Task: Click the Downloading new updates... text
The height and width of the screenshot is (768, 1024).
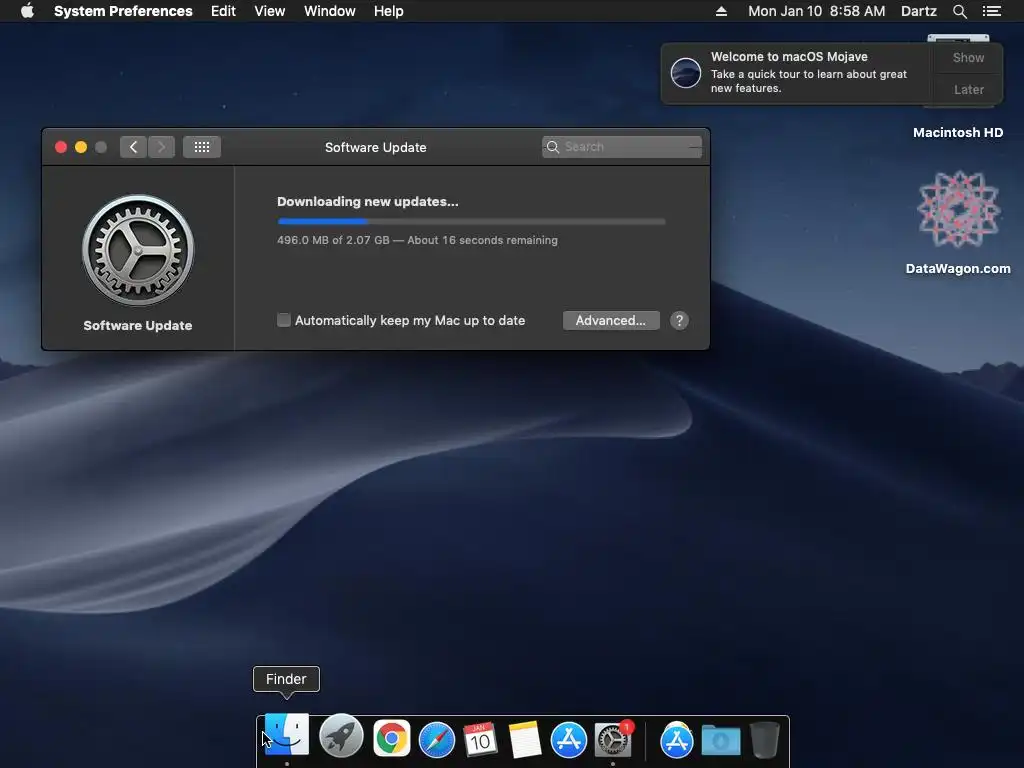Action: [x=368, y=201]
